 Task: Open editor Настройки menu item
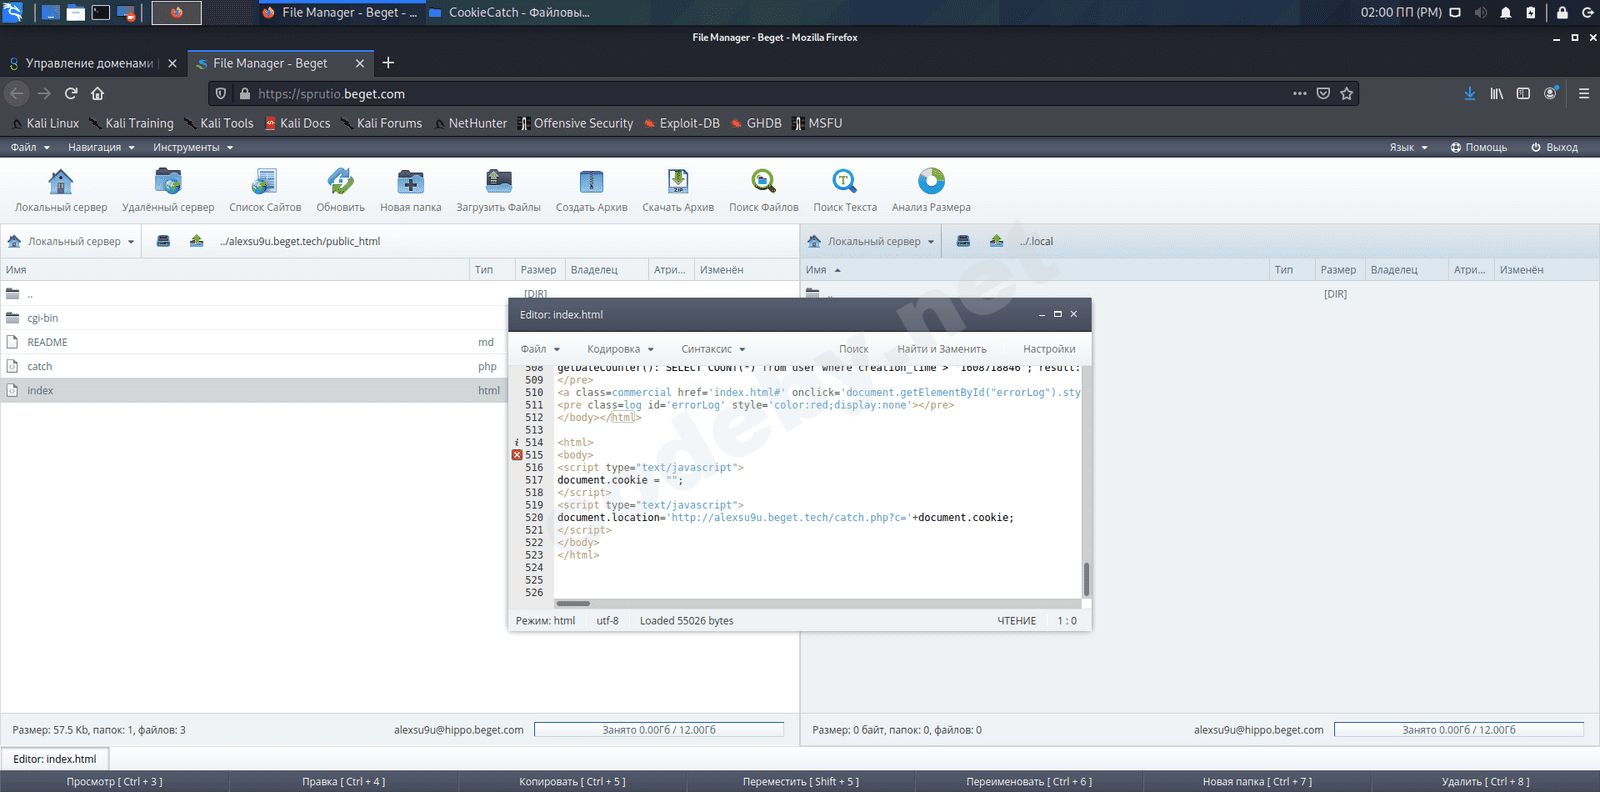pyautogui.click(x=1049, y=349)
